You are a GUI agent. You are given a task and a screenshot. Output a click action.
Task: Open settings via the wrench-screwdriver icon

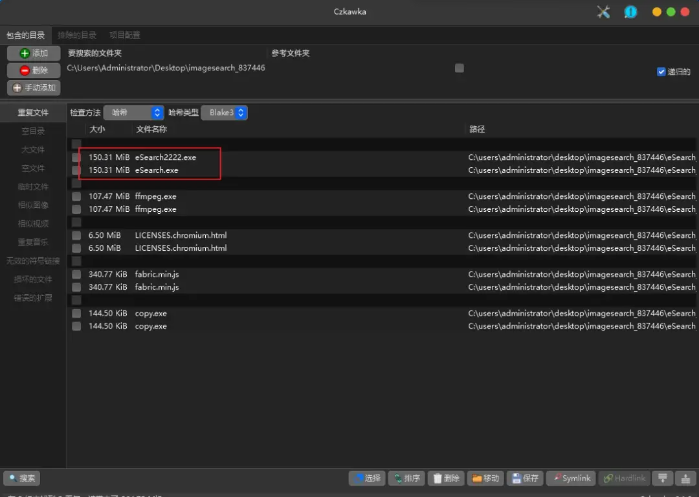(603, 12)
